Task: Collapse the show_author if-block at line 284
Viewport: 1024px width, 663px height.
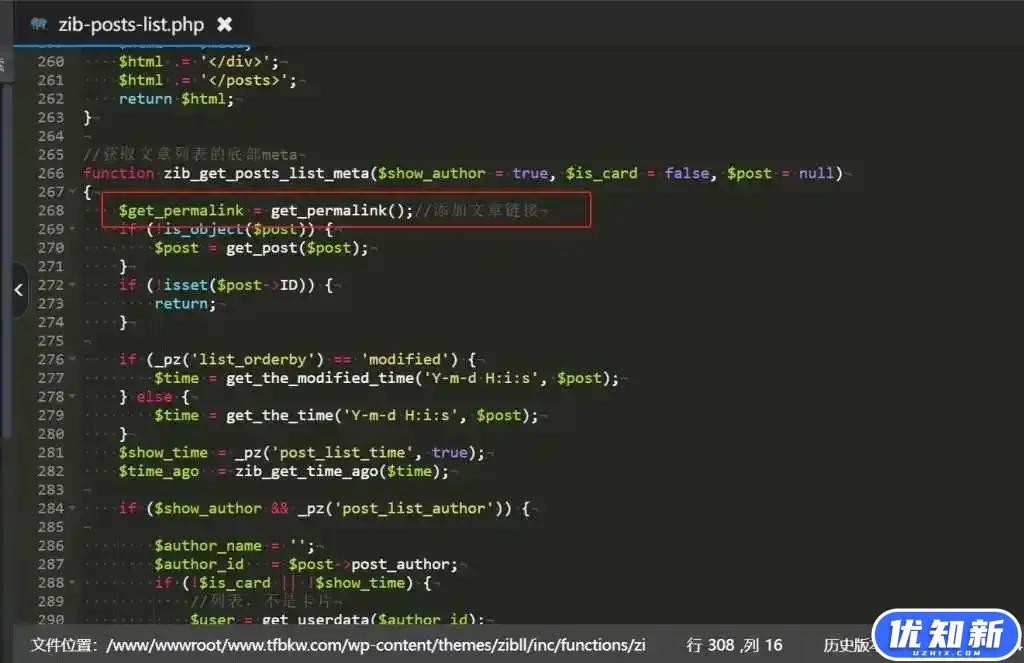Action: pos(72,508)
